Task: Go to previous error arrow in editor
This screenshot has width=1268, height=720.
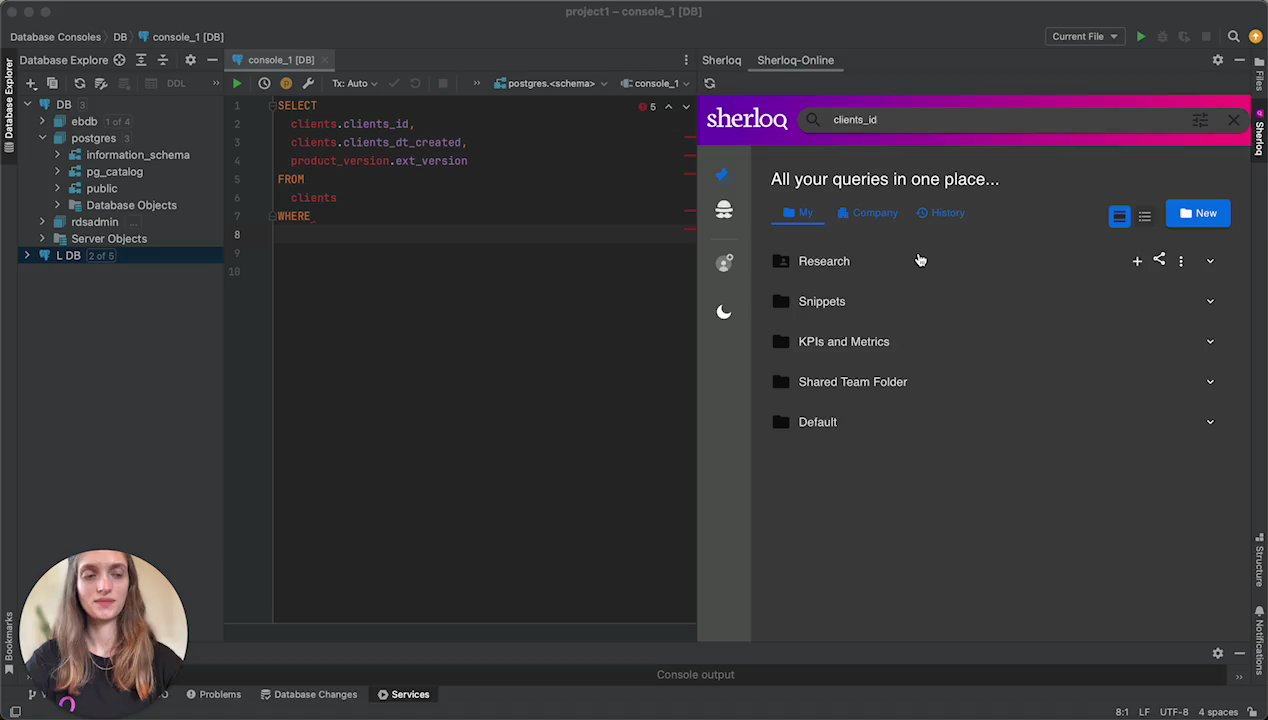Action: pyautogui.click(x=669, y=107)
